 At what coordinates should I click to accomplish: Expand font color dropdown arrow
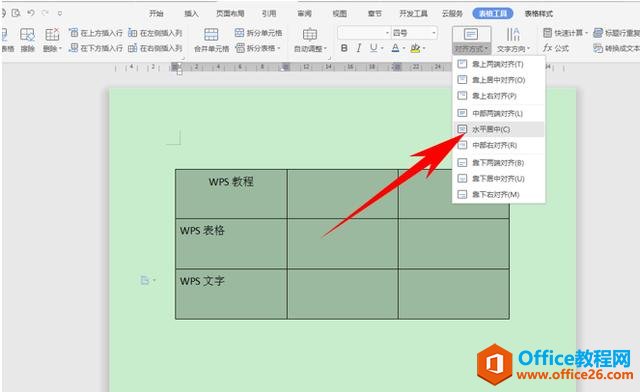click(403, 48)
